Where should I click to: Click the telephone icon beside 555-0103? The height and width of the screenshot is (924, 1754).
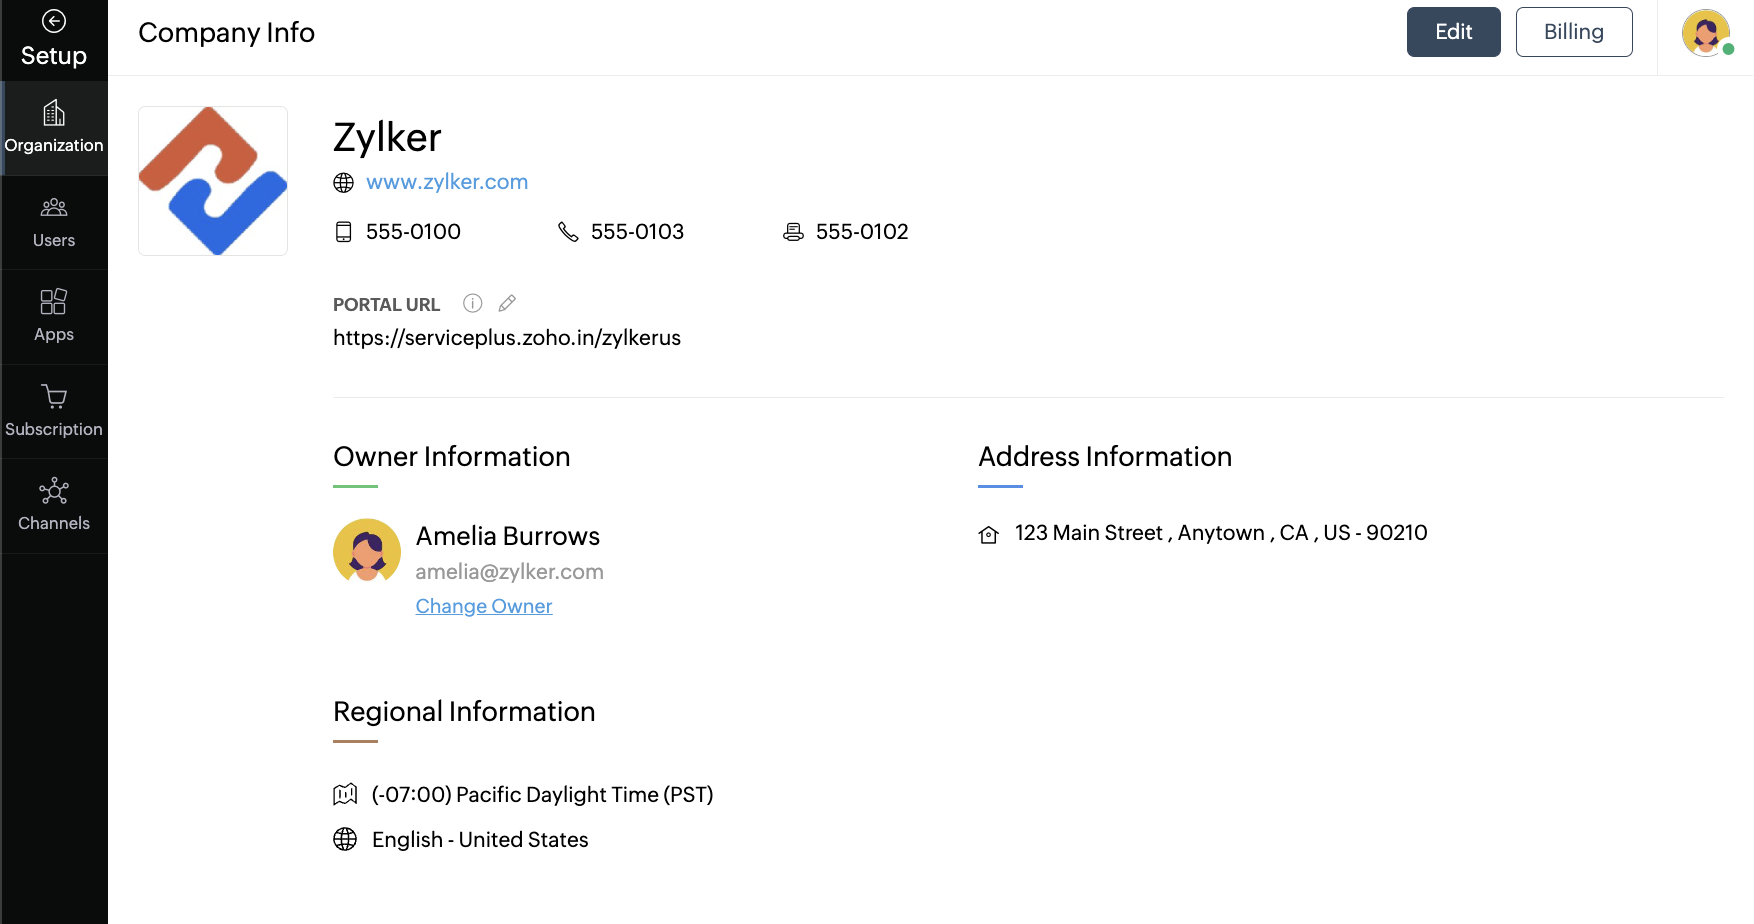tap(568, 232)
